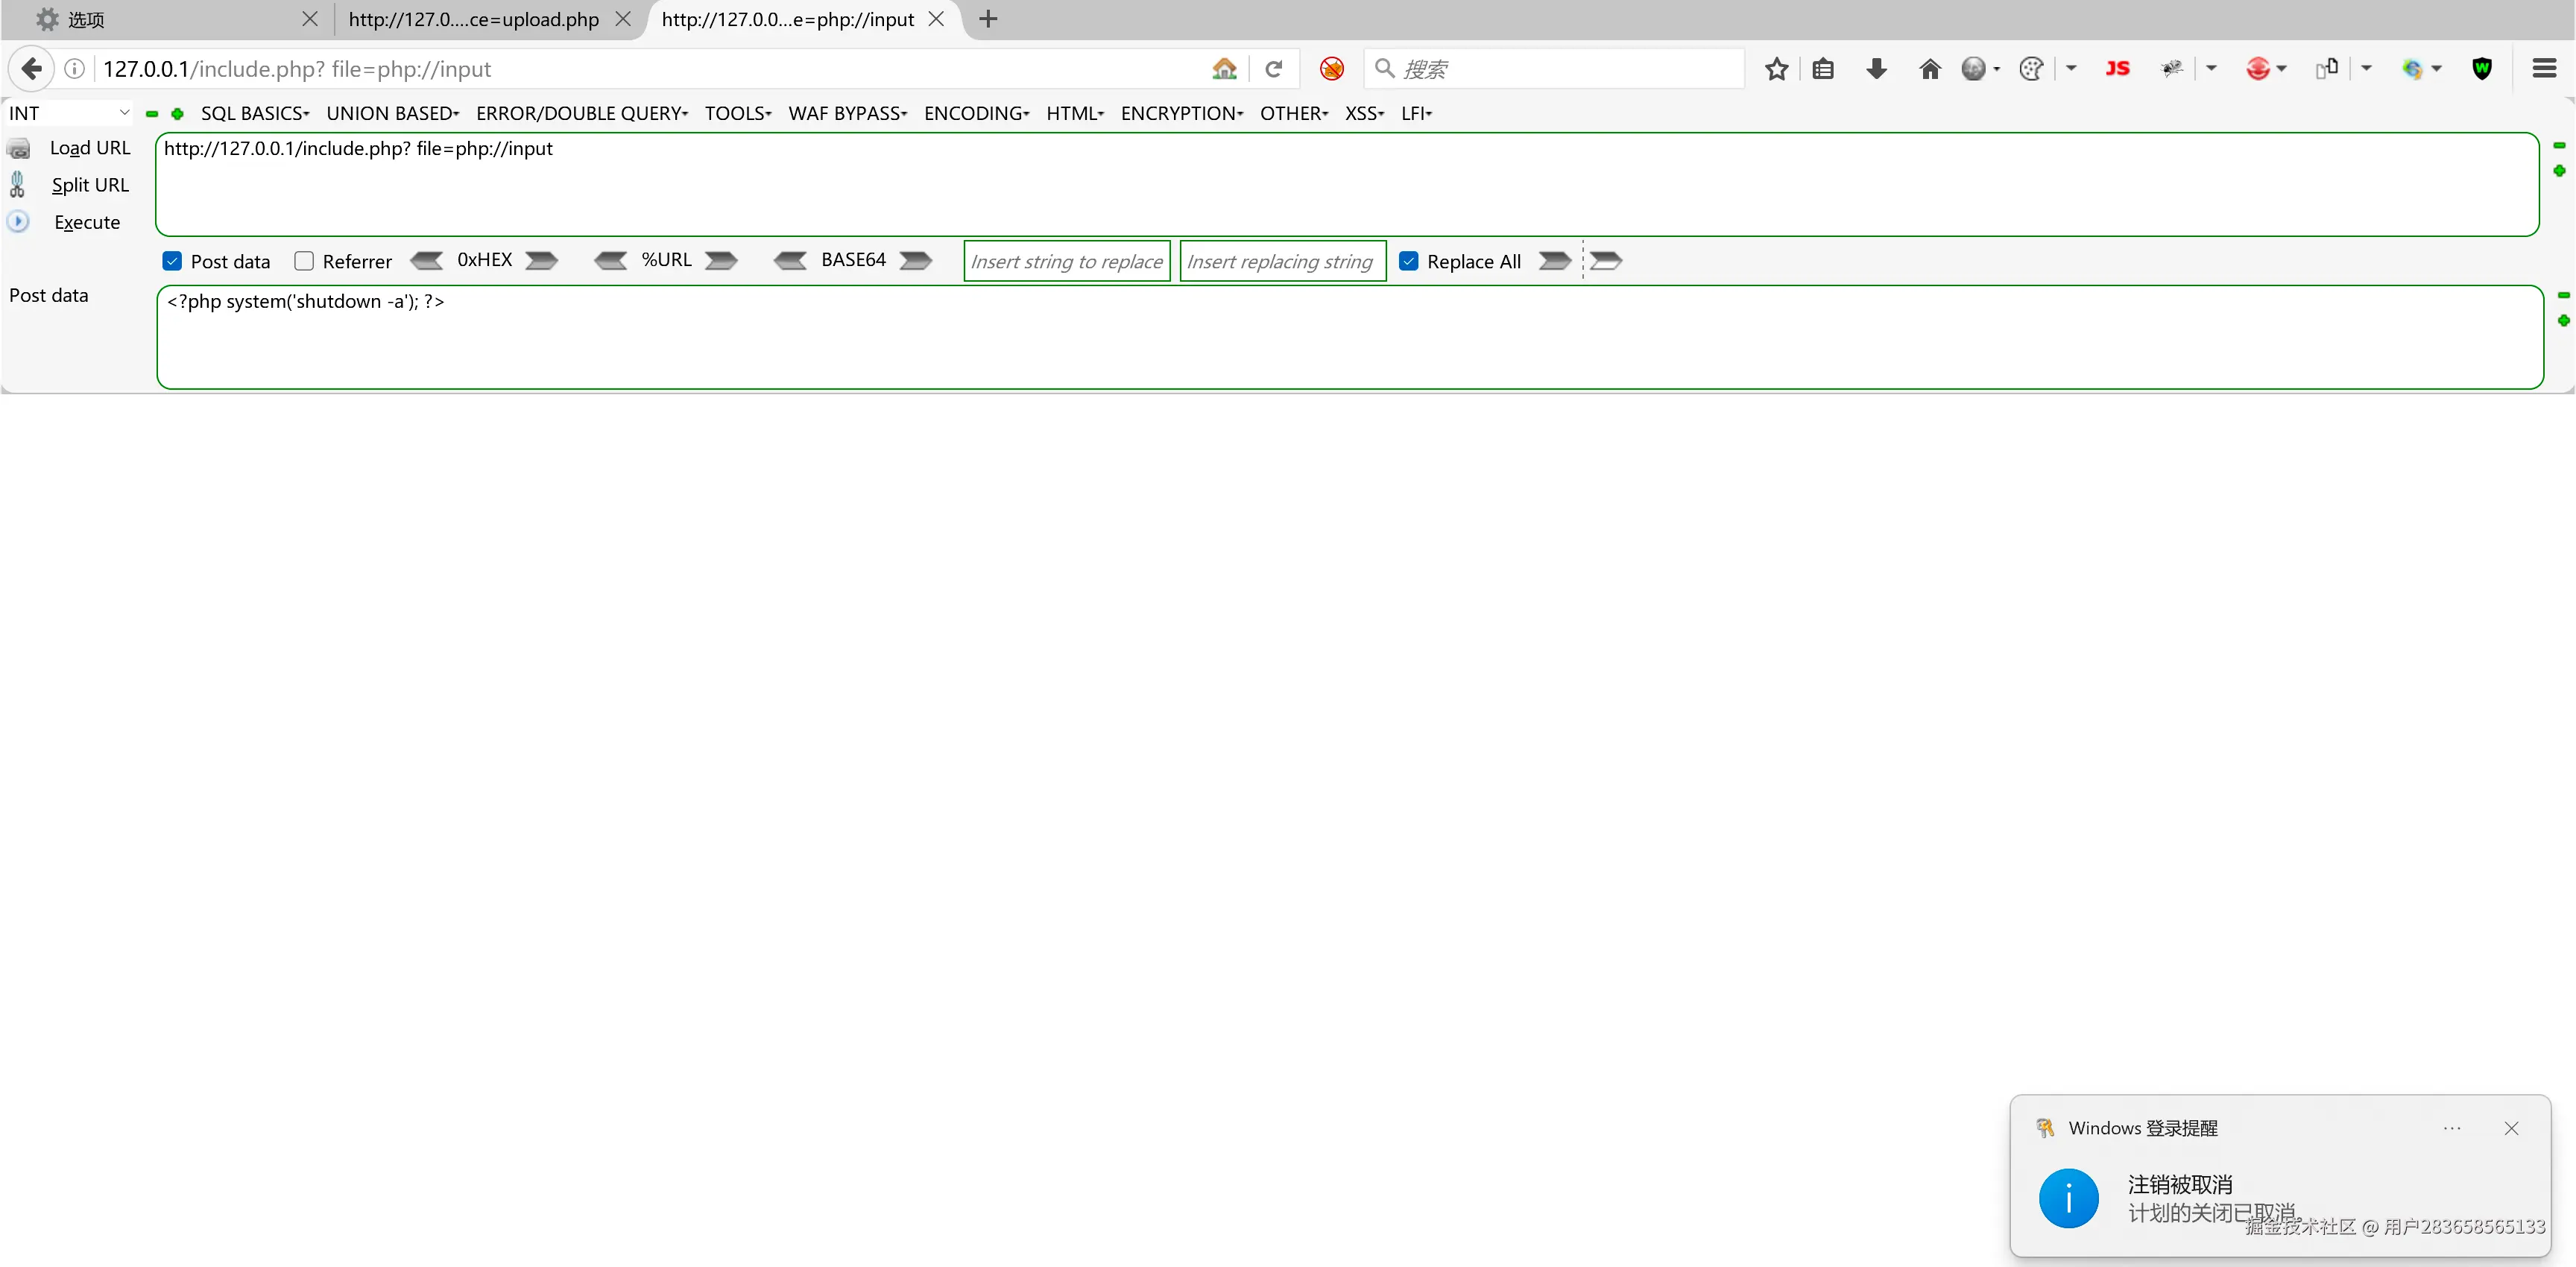
Task: Bookmark this page with star icon
Action: click(x=1776, y=69)
